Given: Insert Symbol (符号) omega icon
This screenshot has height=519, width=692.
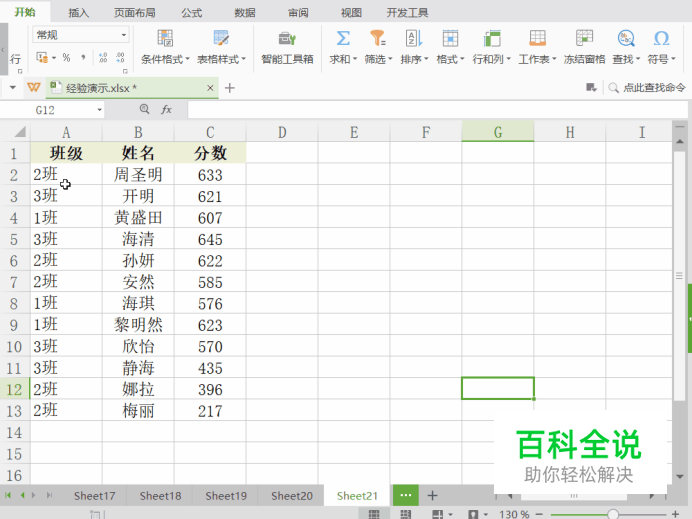Looking at the screenshot, I should (x=661, y=38).
